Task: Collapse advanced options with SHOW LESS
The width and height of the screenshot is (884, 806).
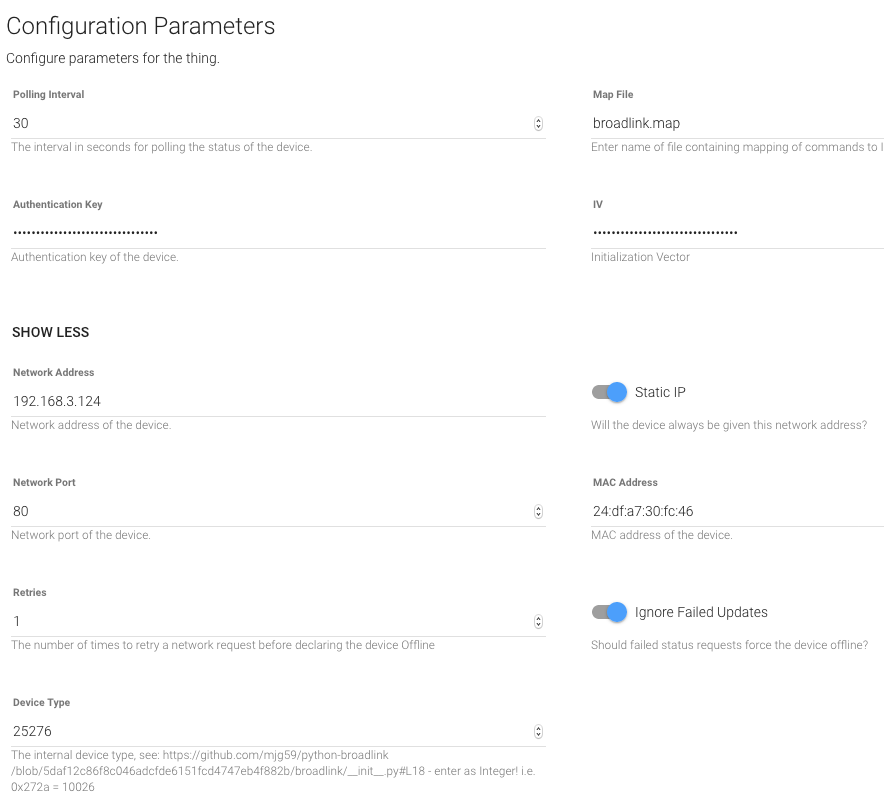Action: (51, 332)
